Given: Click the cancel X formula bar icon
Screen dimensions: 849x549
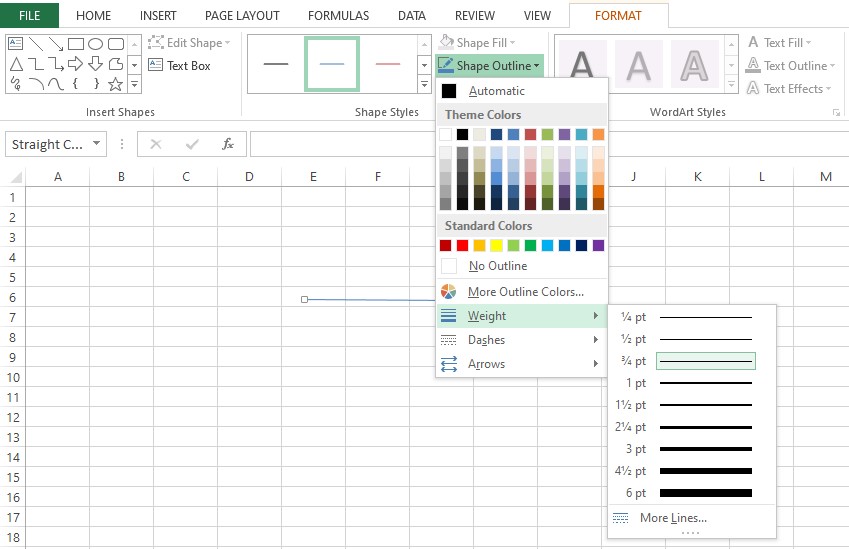Looking at the screenshot, I should tap(156, 144).
